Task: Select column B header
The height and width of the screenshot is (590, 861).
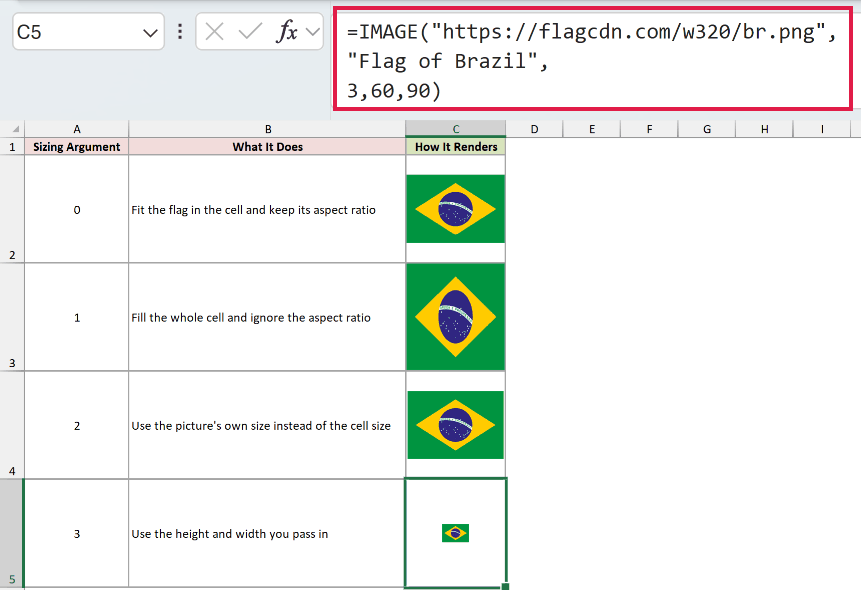Action: click(267, 129)
